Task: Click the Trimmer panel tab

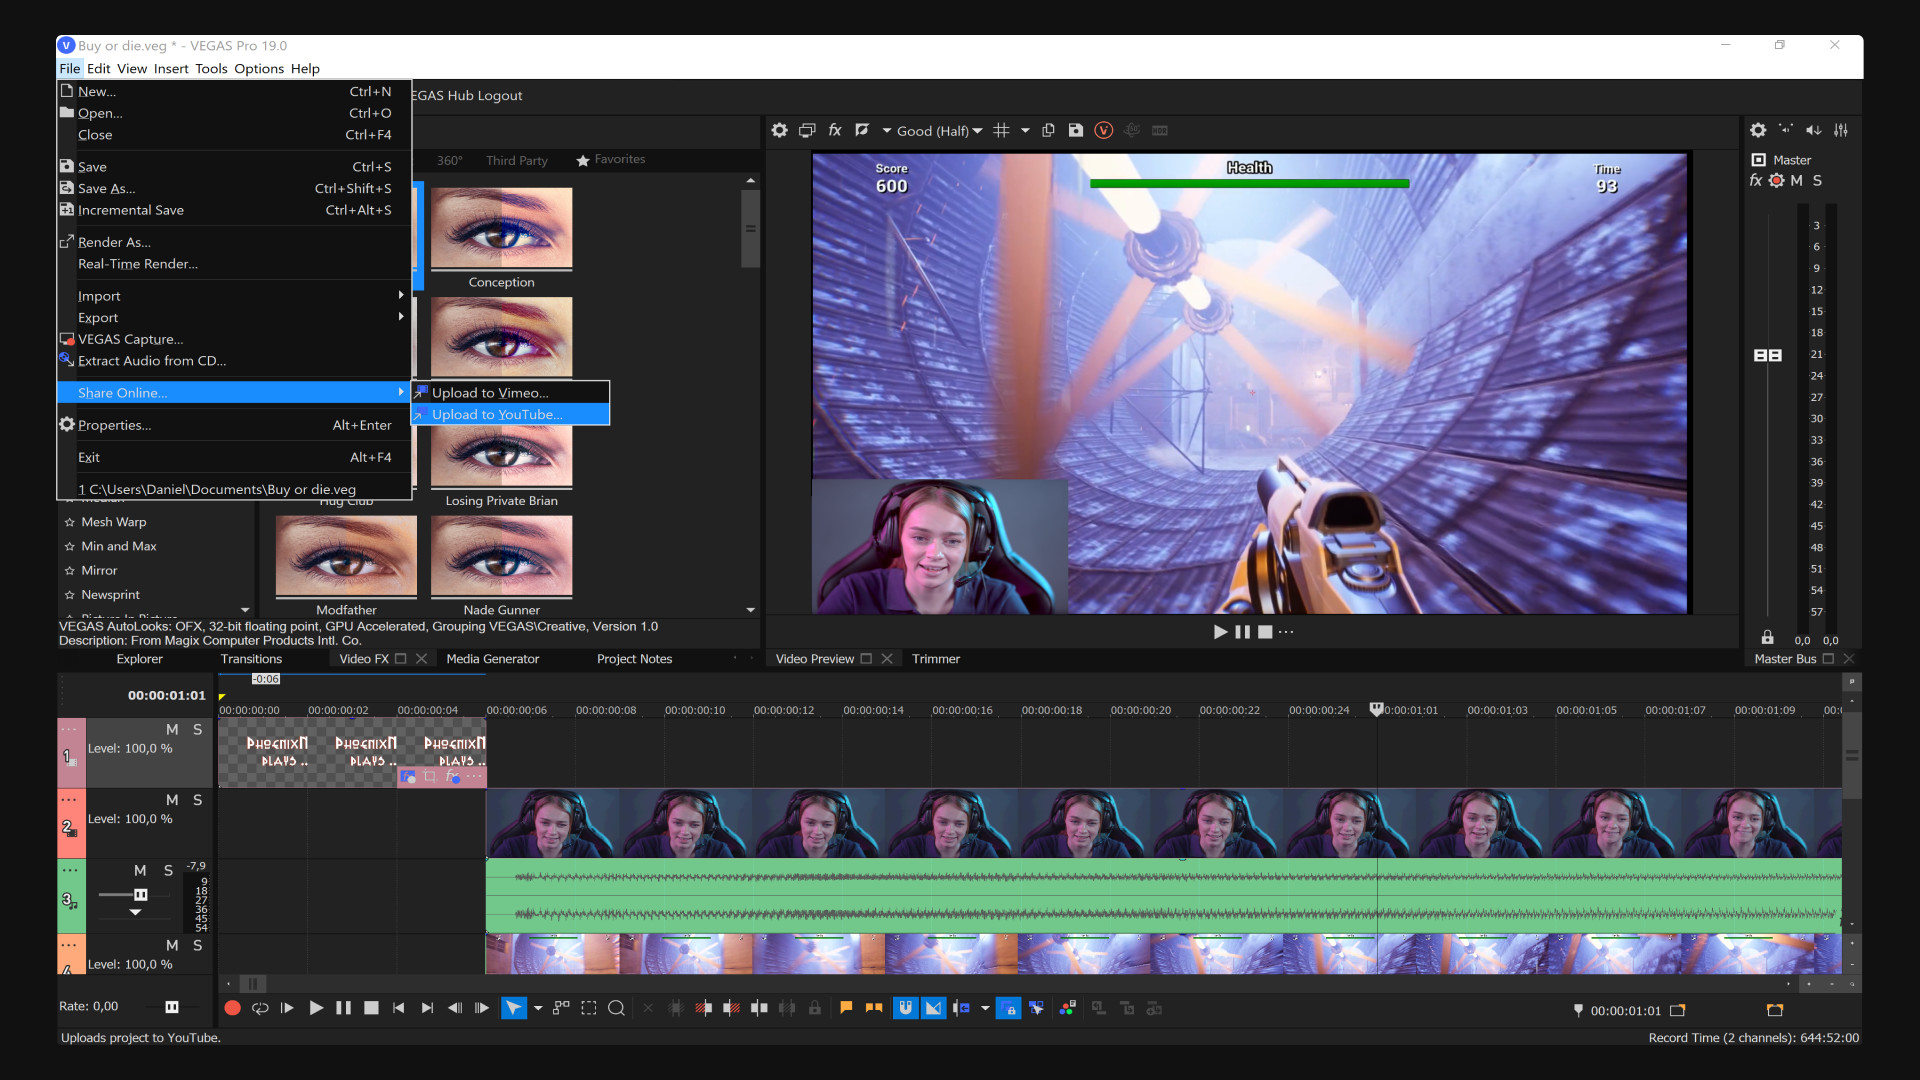Action: tap(935, 658)
